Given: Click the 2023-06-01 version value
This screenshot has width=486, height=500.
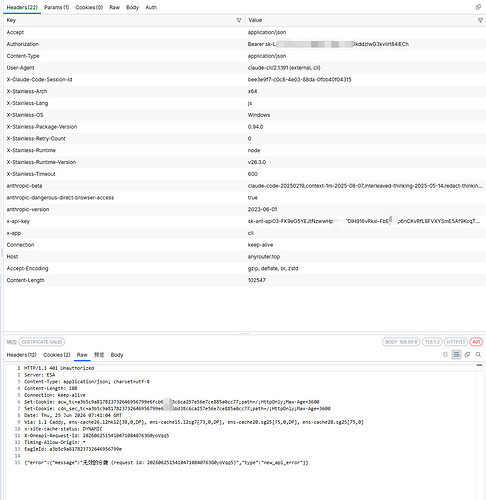Looking at the screenshot, I should (262, 209).
